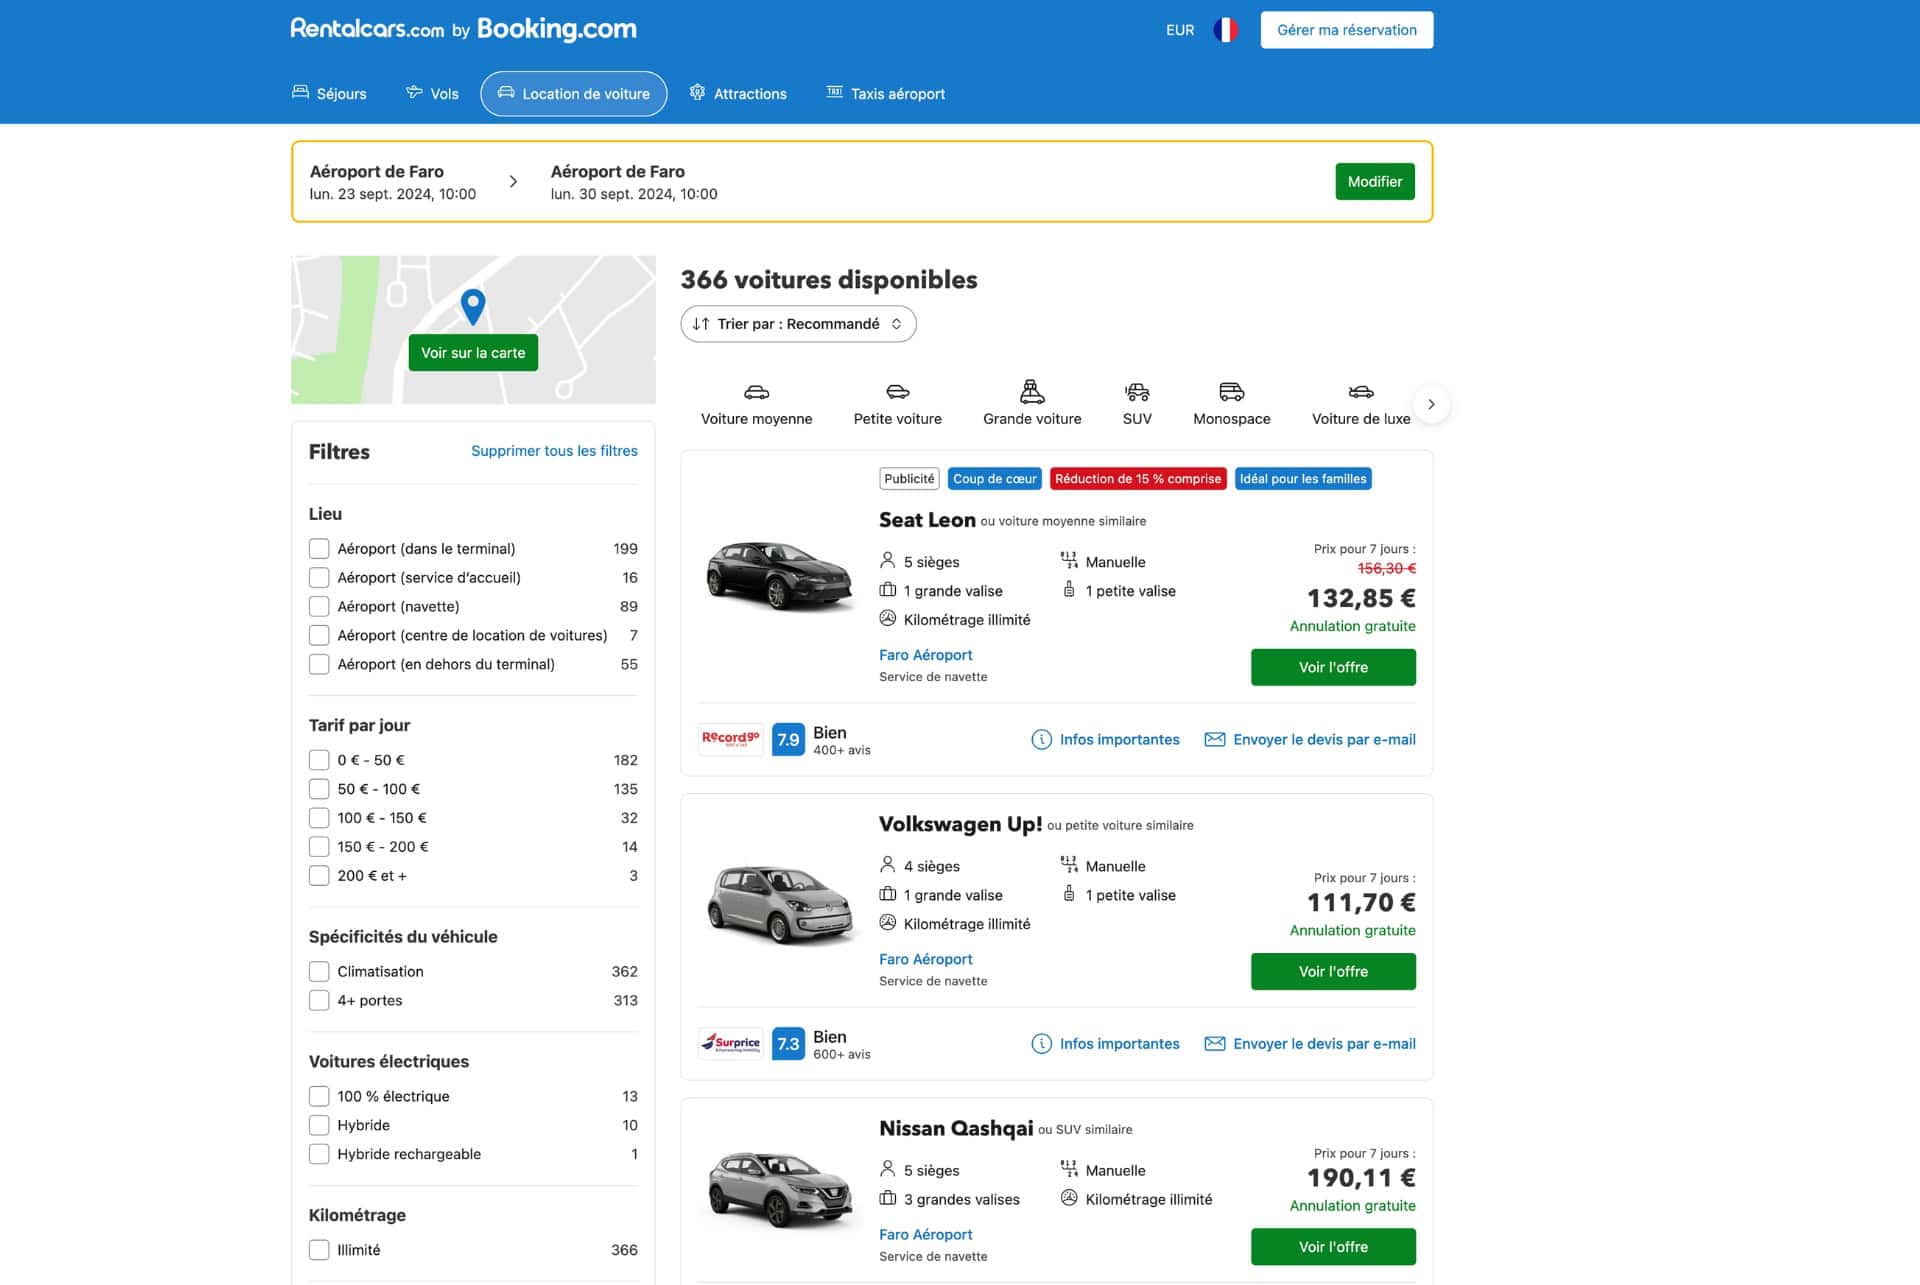Select the Location de voiture tab
This screenshot has height=1285, width=1920.
pos(574,94)
